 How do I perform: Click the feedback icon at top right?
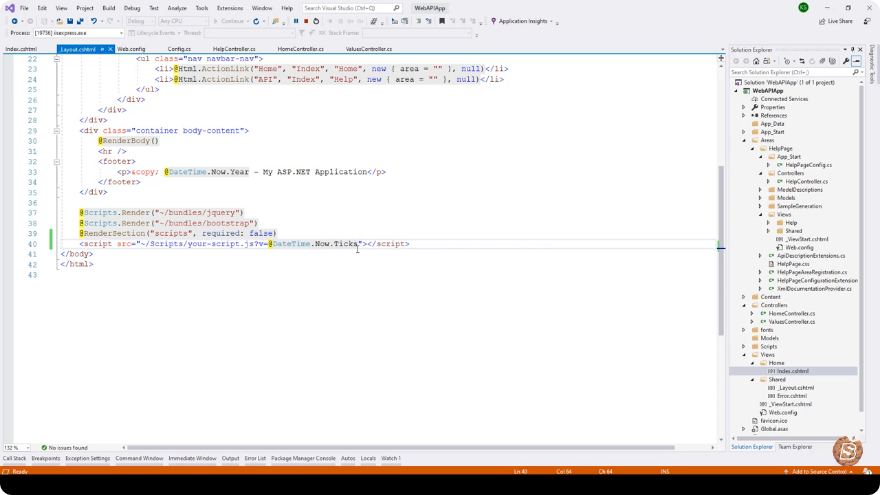tap(867, 21)
